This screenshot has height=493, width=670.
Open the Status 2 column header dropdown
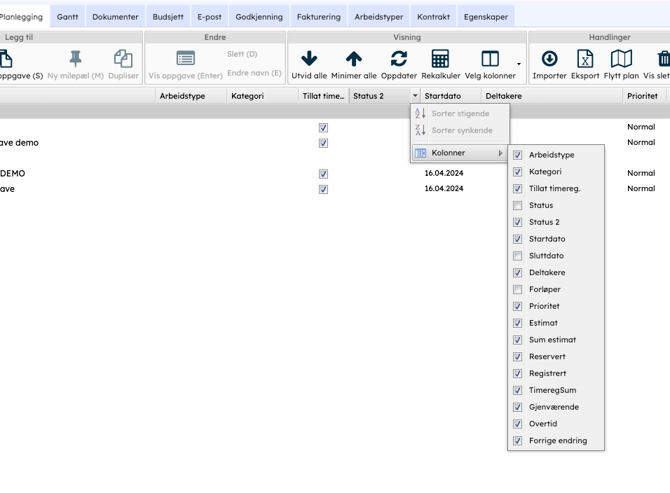click(x=415, y=96)
